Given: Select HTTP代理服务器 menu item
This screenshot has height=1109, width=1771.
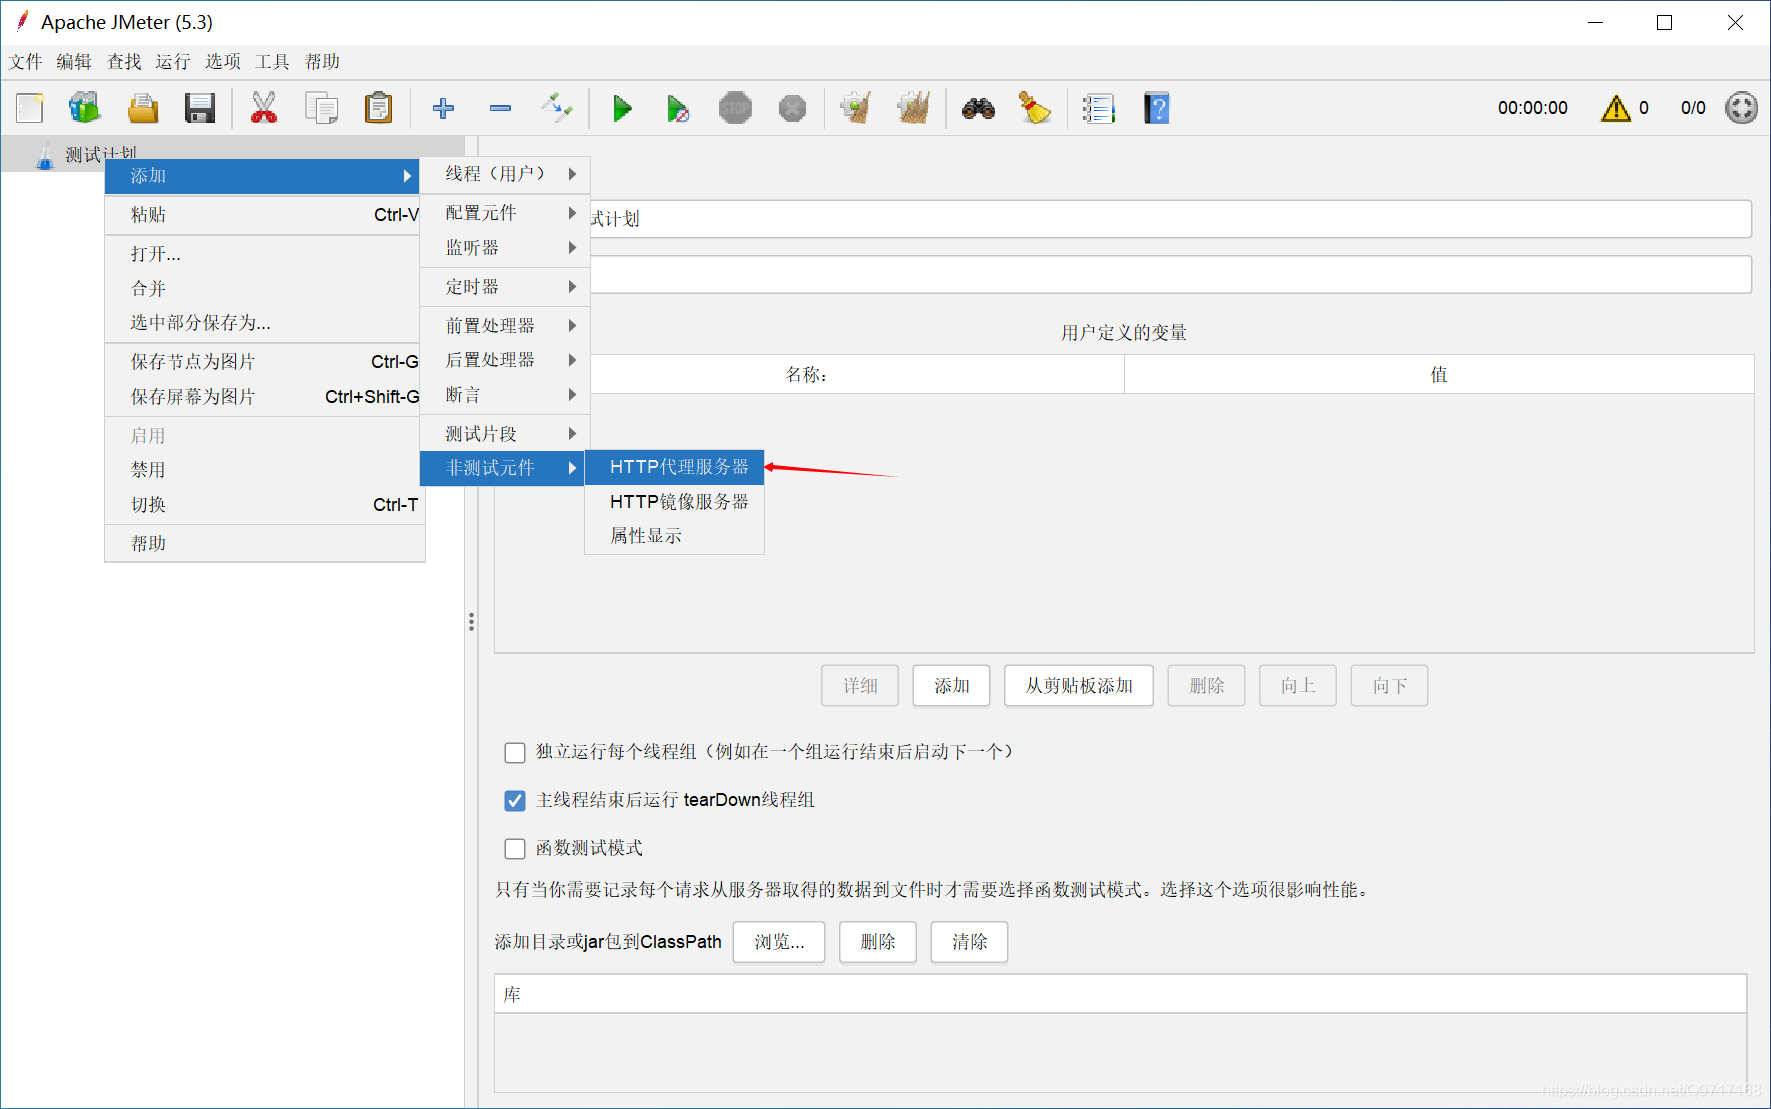Looking at the screenshot, I should [x=675, y=467].
